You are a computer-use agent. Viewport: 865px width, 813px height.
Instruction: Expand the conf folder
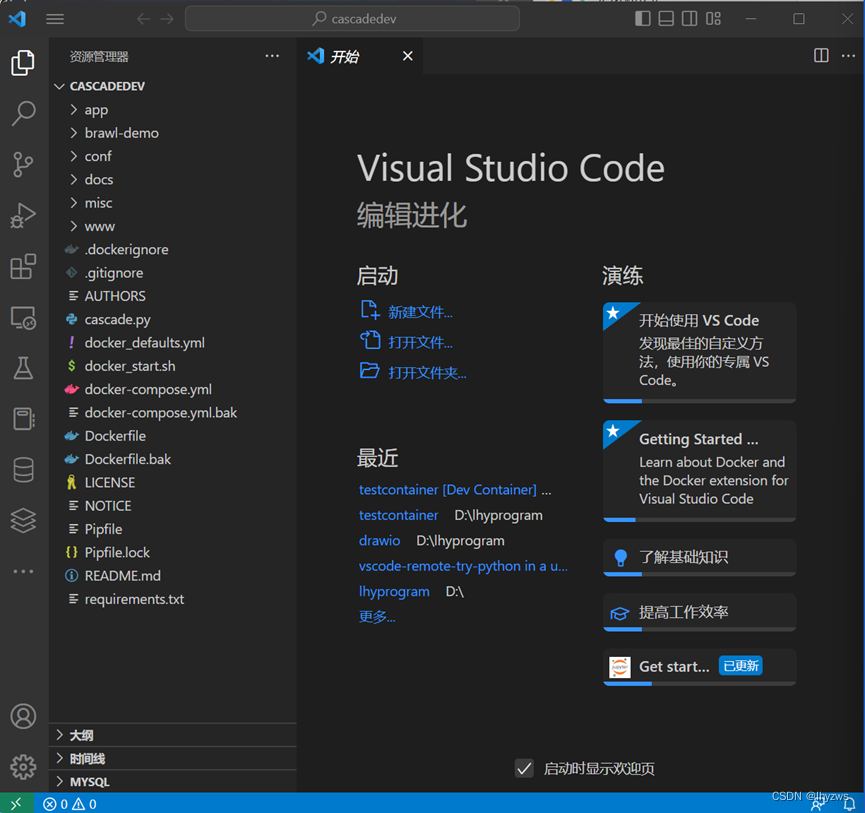(x=173, y=156)
